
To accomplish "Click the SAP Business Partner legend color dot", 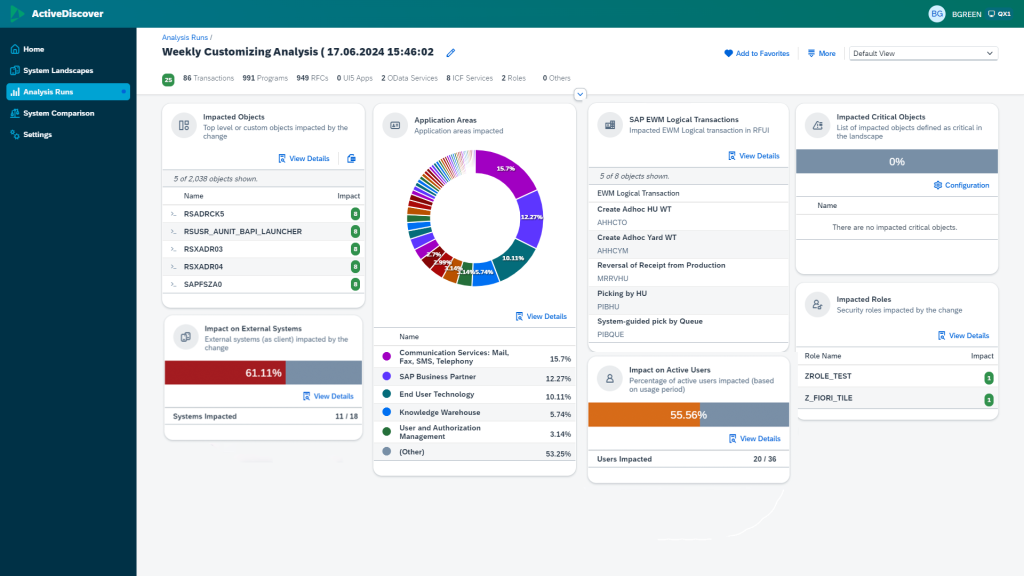I will (x=387, y=376).
